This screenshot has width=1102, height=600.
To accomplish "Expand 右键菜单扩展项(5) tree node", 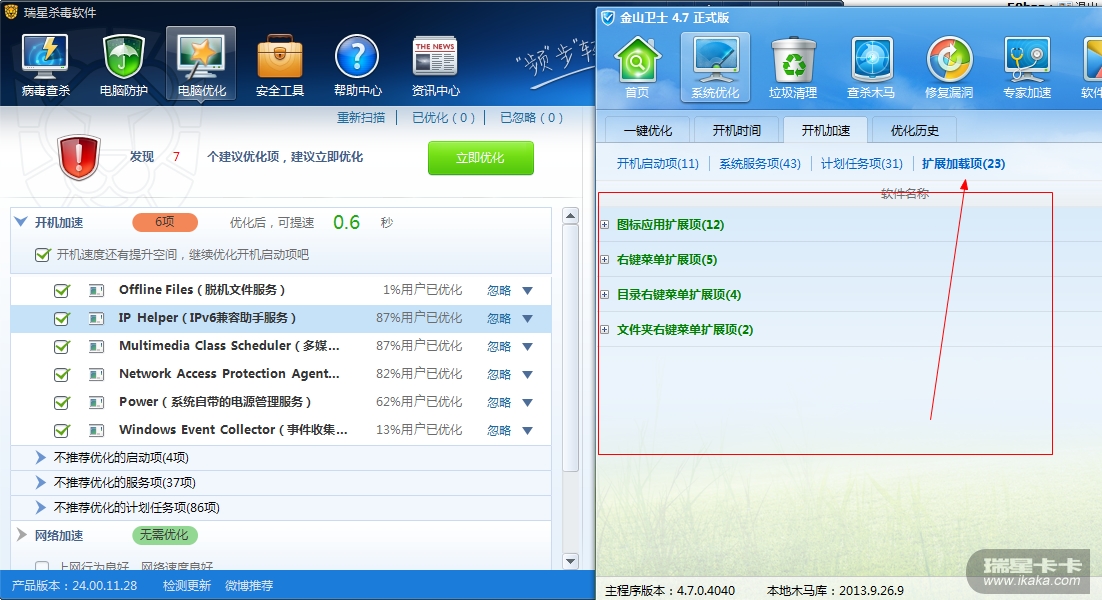I will 604,259.
